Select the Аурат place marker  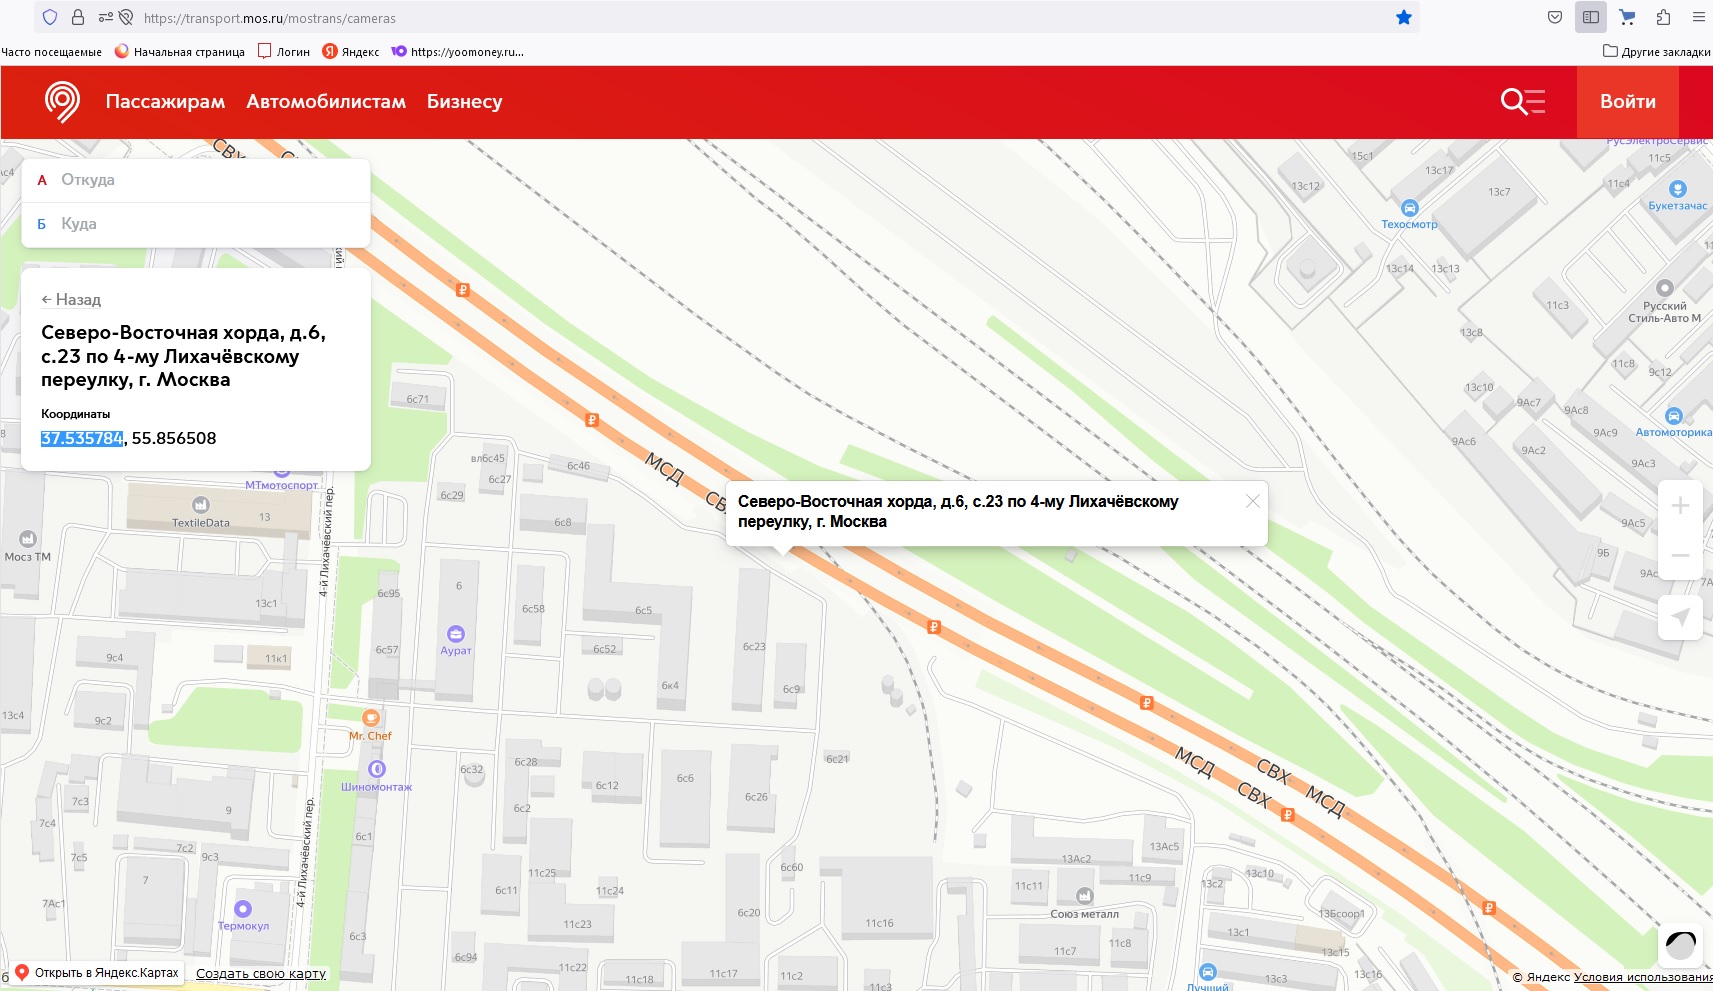tap(456, 634)
